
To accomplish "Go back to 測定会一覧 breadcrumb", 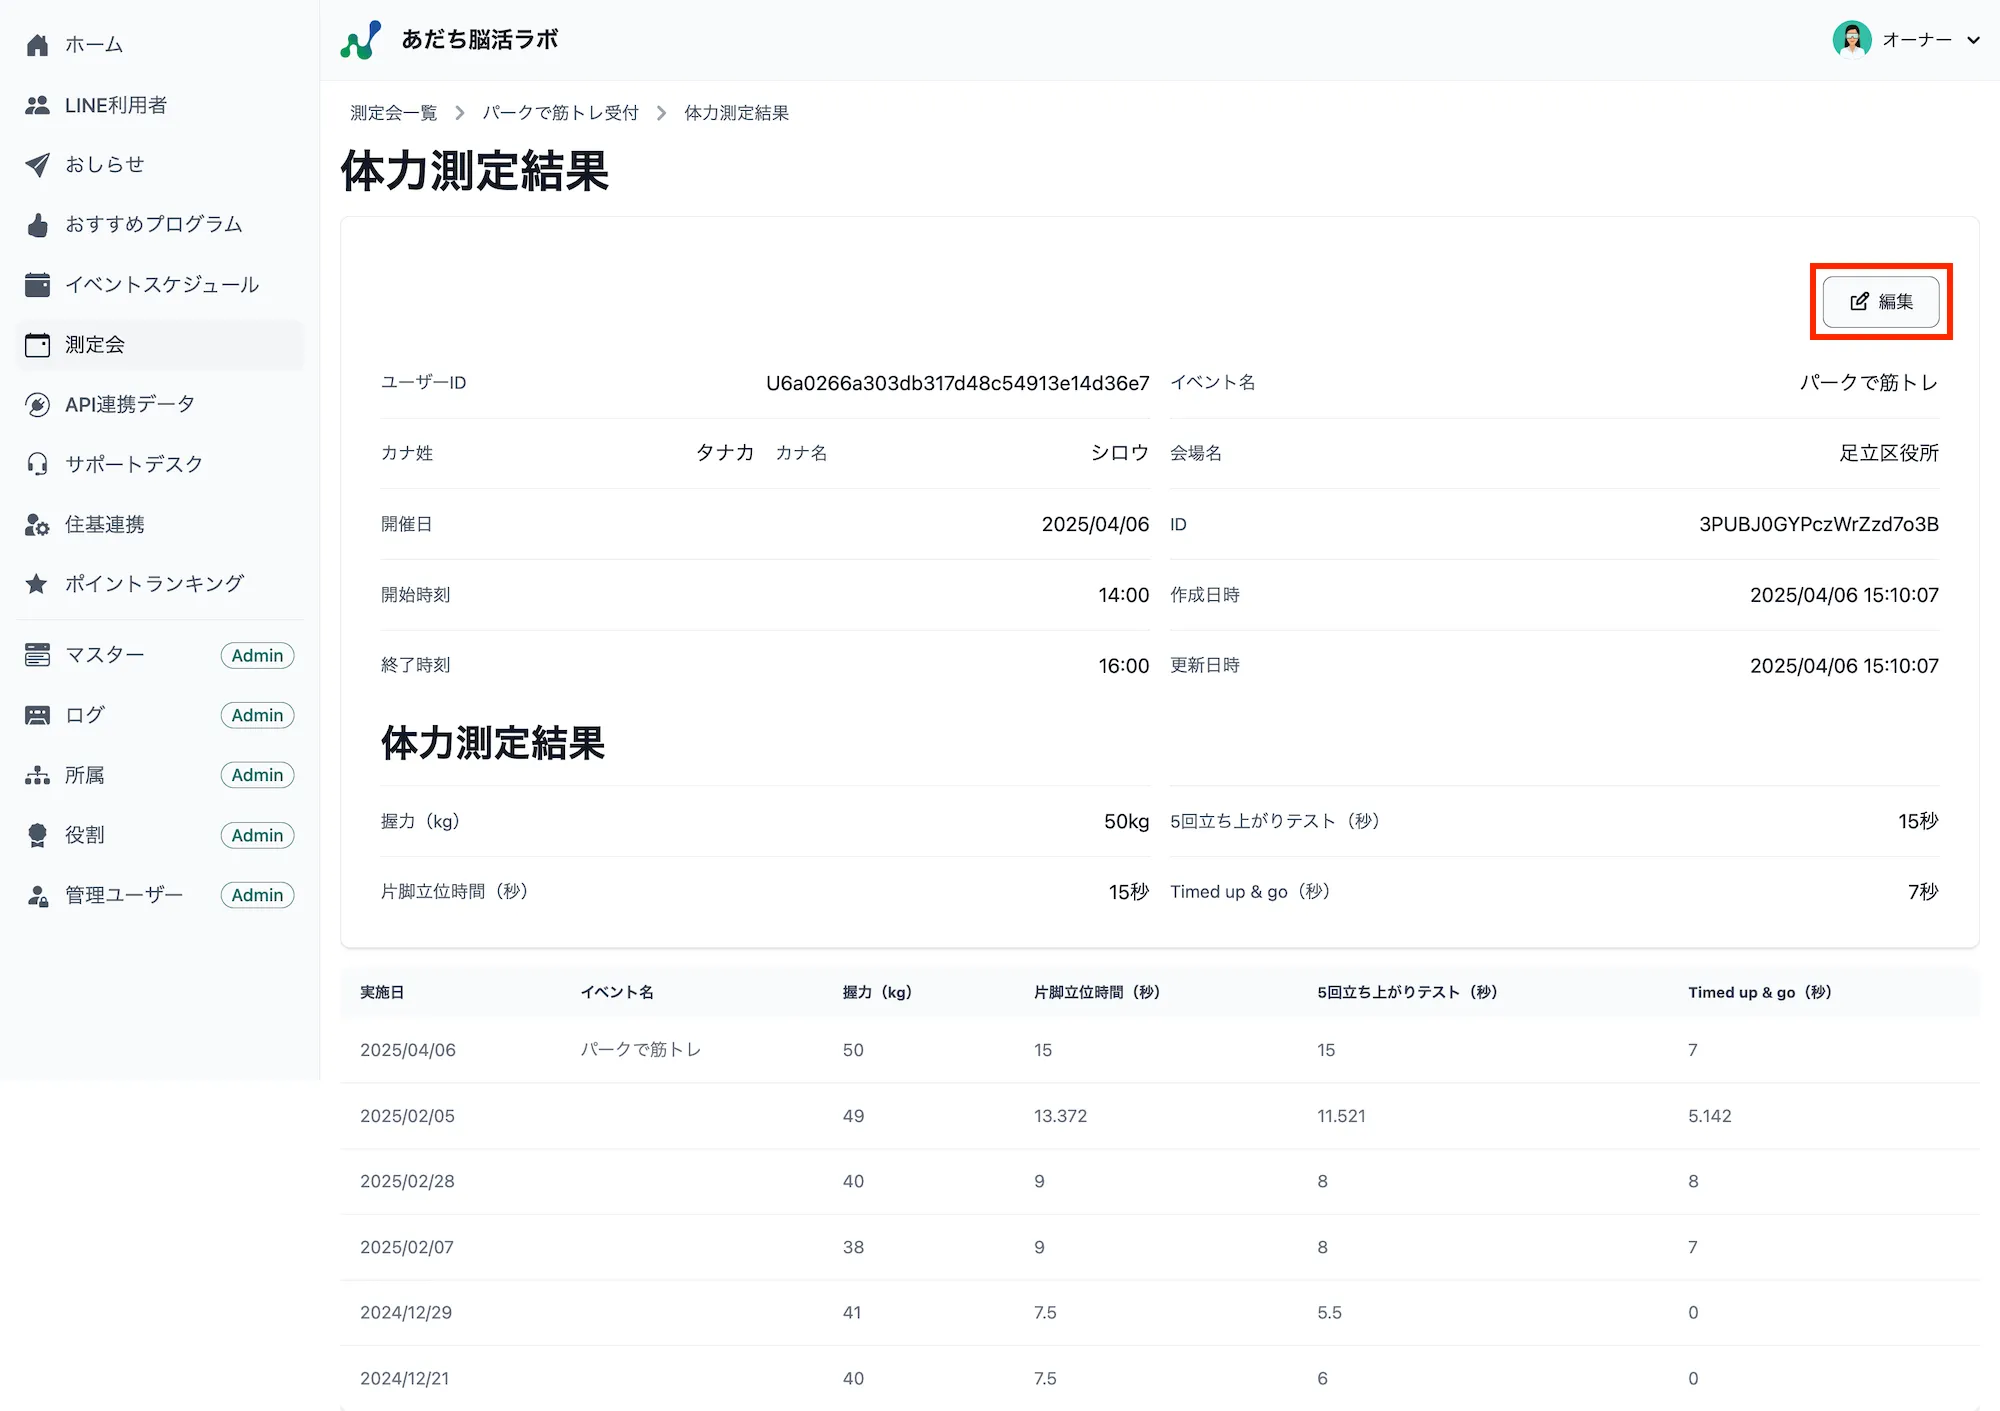I will pyautogui.click(x=393, y=112).
